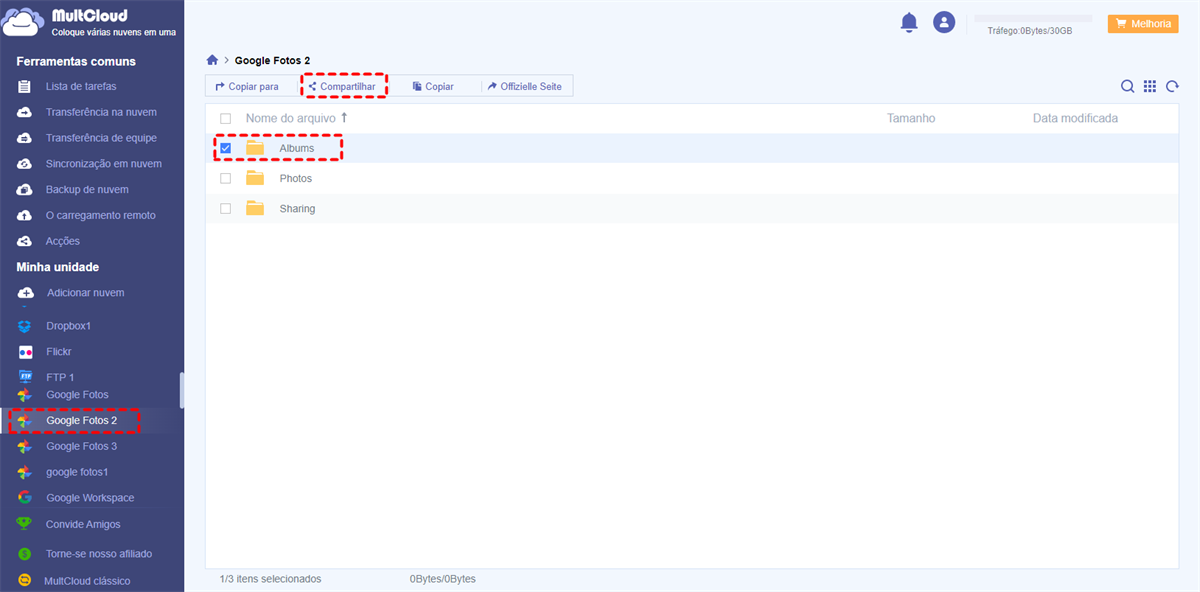1200x592 pixels.
Task: Open Google Fotos 3 in sidebar
Action: click(81, 446)
